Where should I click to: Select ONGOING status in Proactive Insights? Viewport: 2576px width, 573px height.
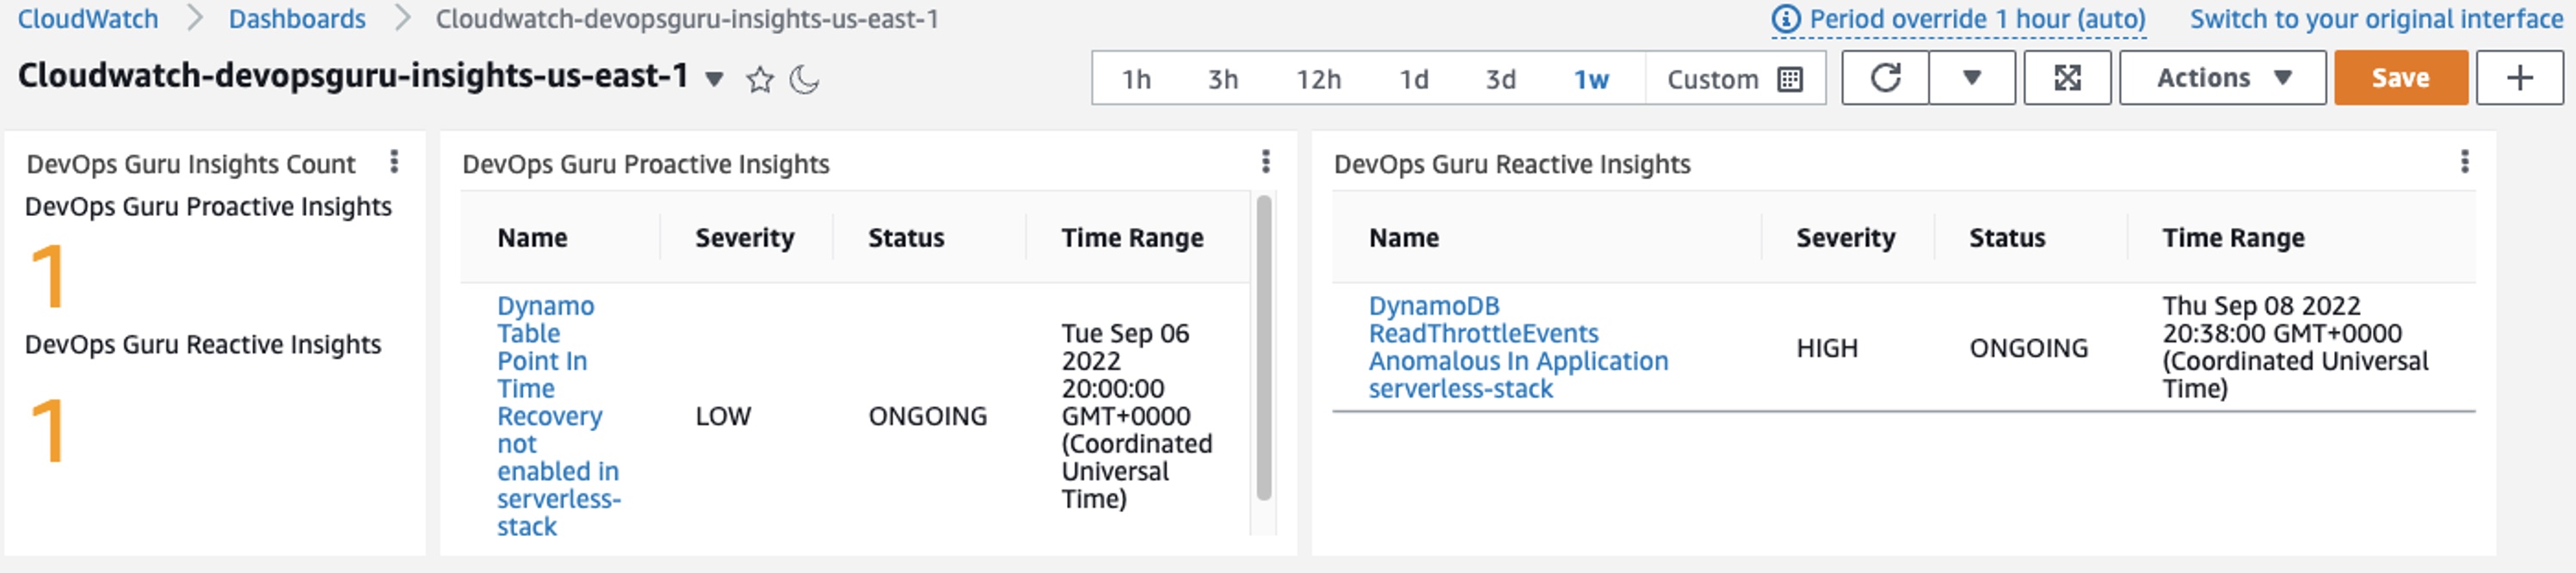pos(927,416)
